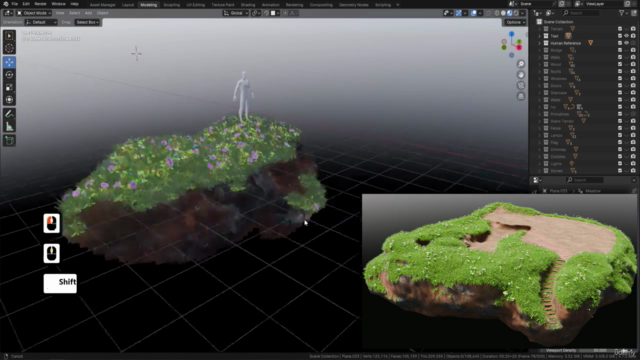Image resolution: width=640 pixels, height=360 pixels.
Task: Add a new workspace with plus button
Action: tap(398, 5)
